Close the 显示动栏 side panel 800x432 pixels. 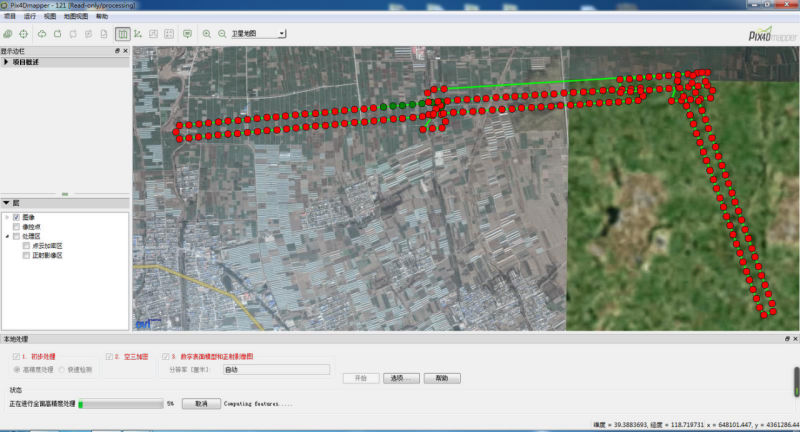(126, 50)
